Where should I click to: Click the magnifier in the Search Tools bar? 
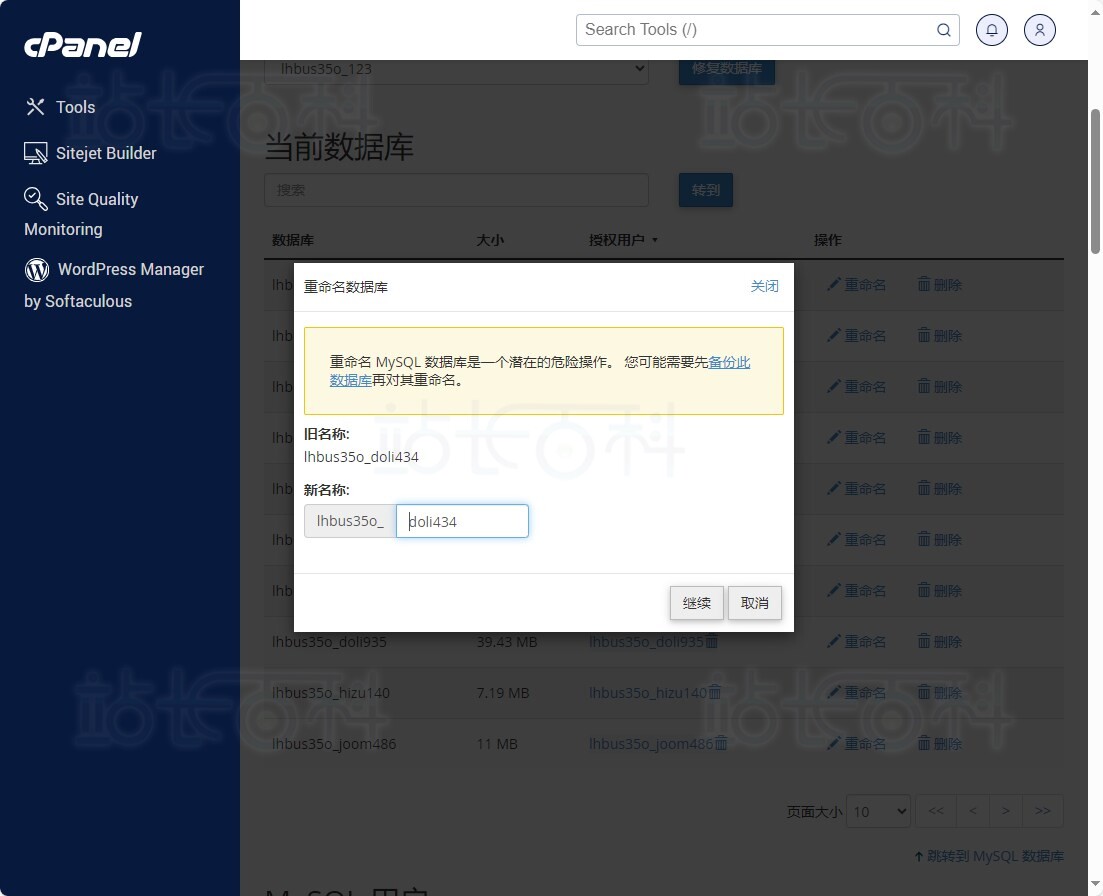pos(943,30)
